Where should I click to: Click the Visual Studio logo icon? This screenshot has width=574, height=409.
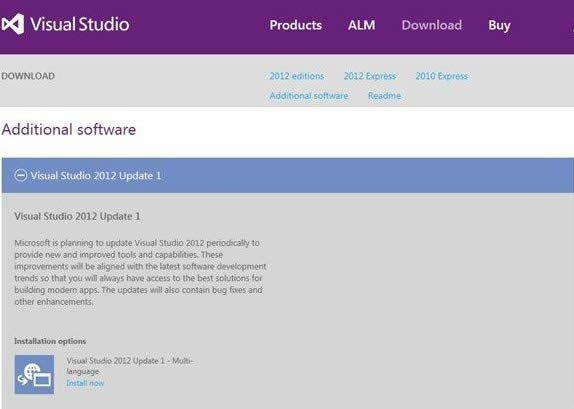tap(13, 24)
